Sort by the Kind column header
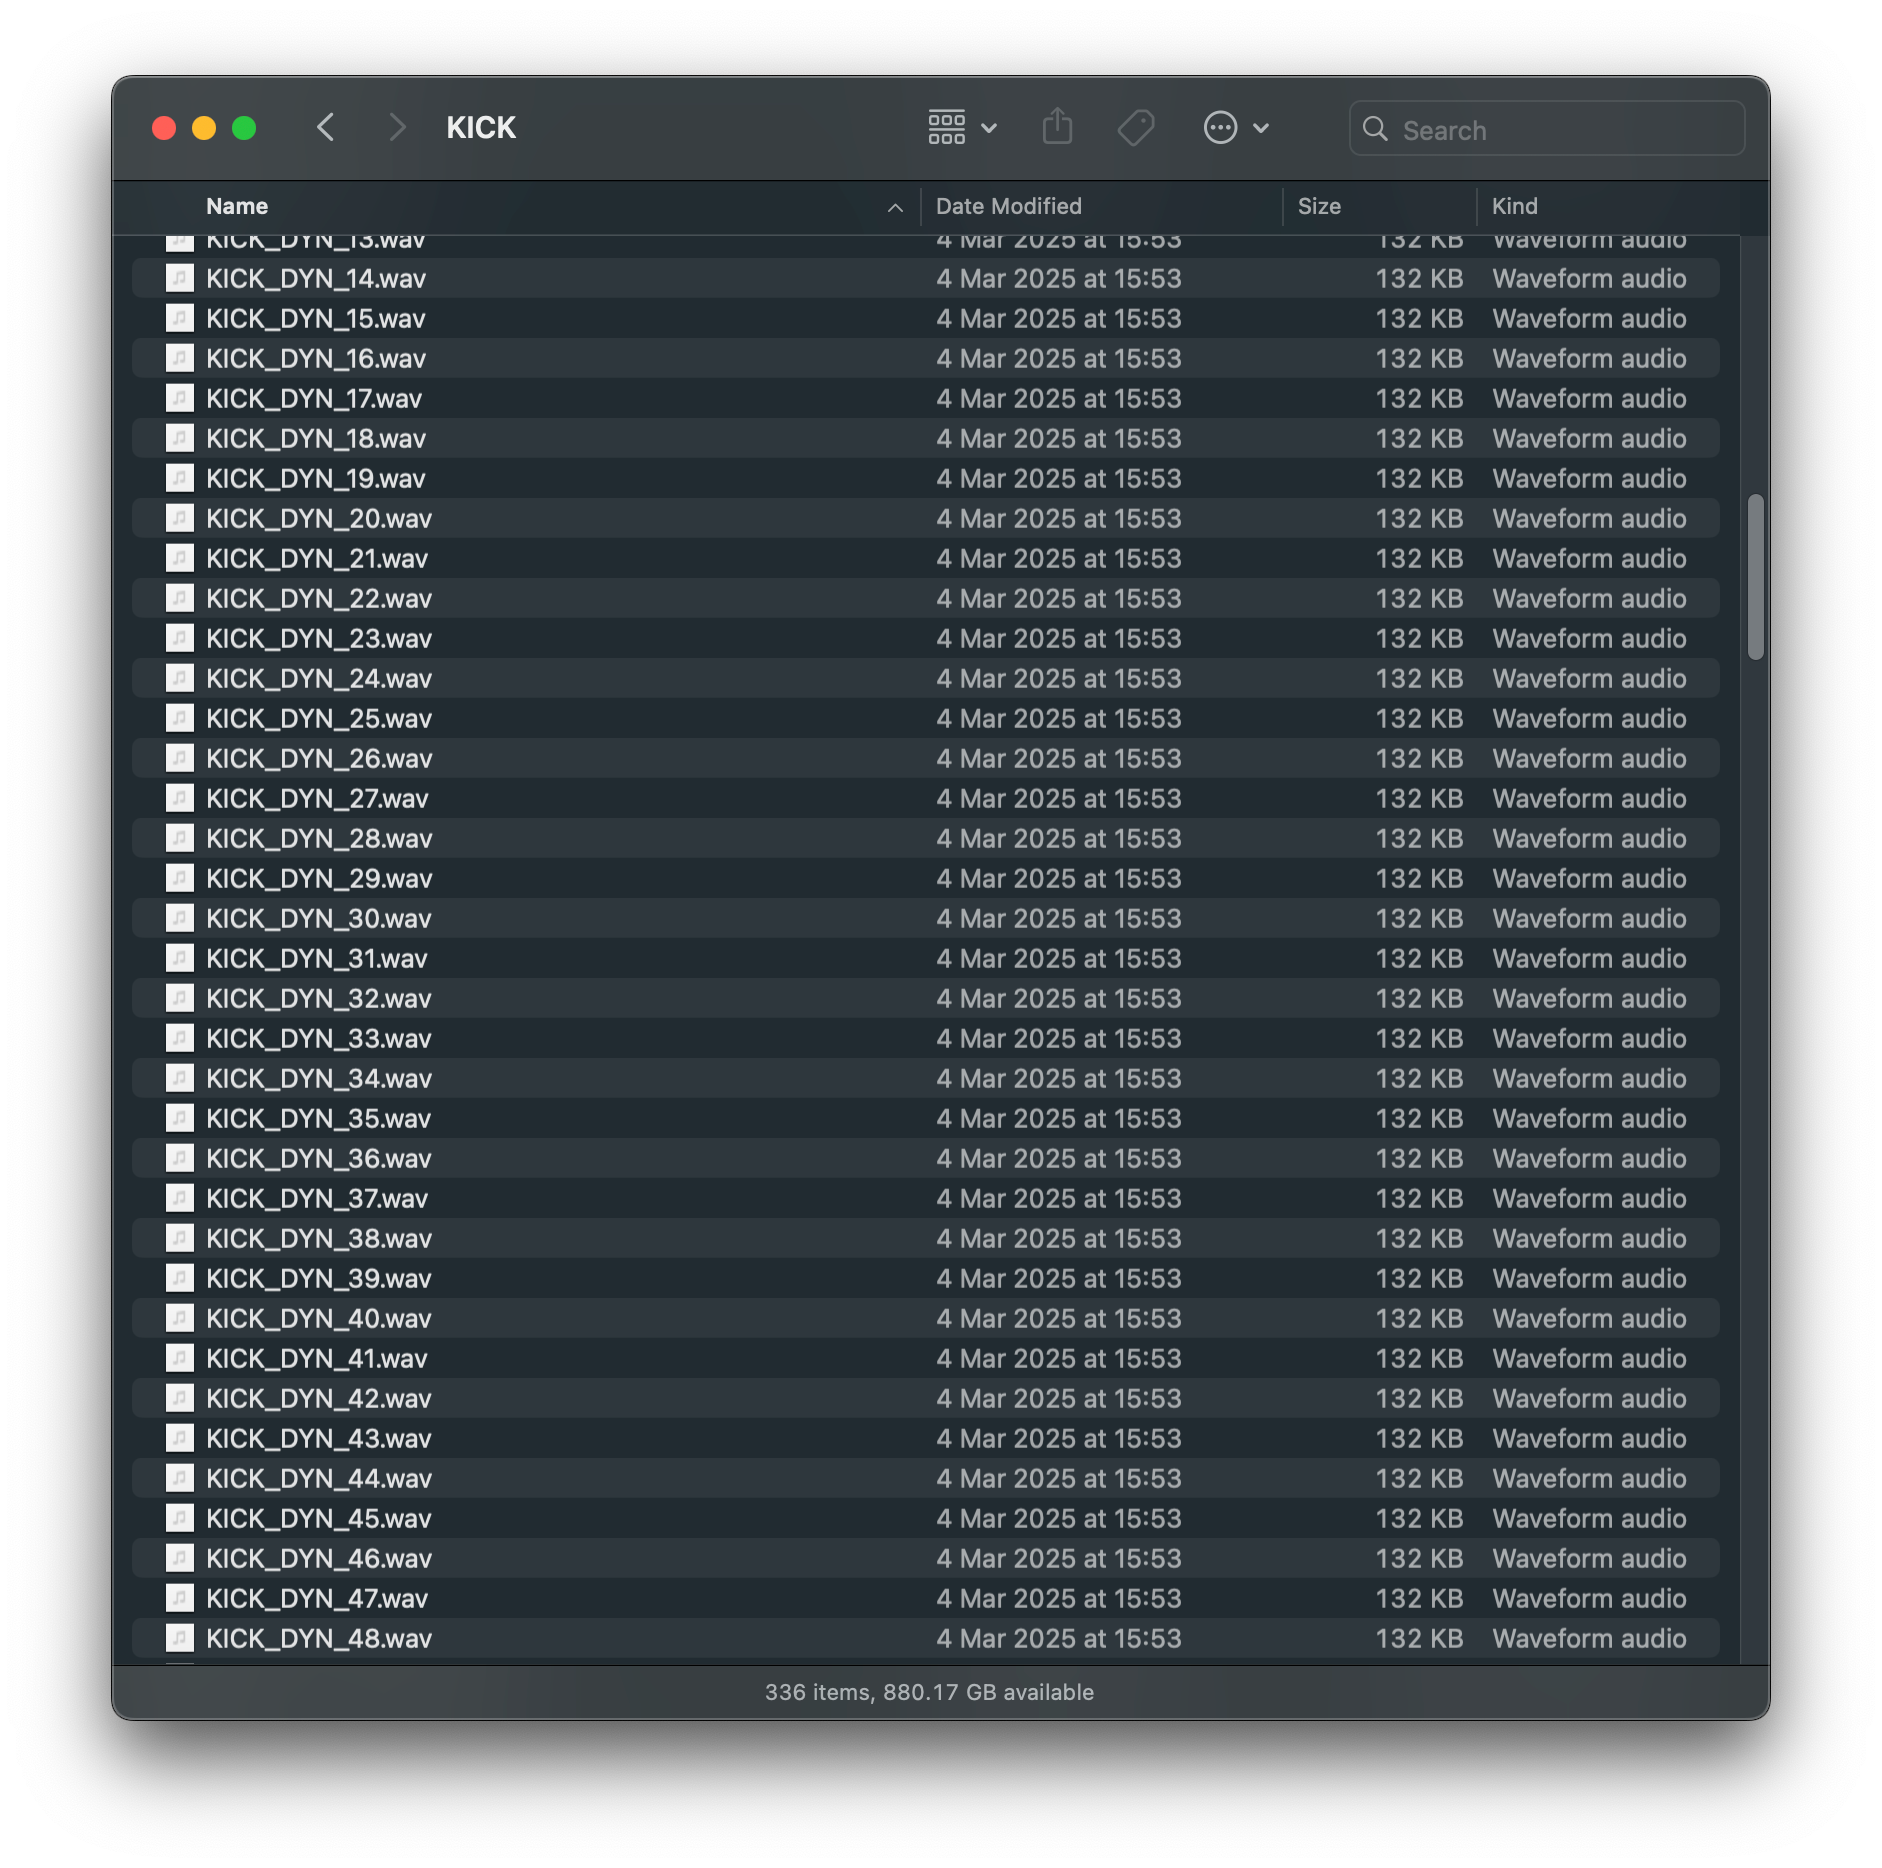The width and height of the screenshot is (1882, 1868). pos(1514,207)
